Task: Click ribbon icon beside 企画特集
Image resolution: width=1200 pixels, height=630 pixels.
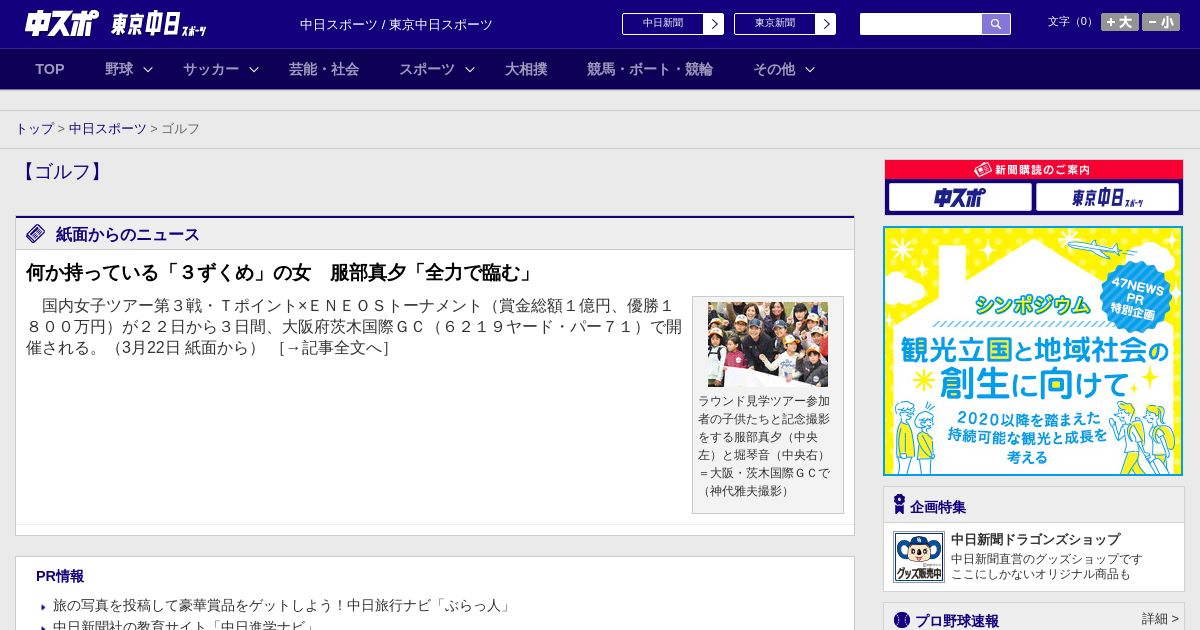Action: 899,505
